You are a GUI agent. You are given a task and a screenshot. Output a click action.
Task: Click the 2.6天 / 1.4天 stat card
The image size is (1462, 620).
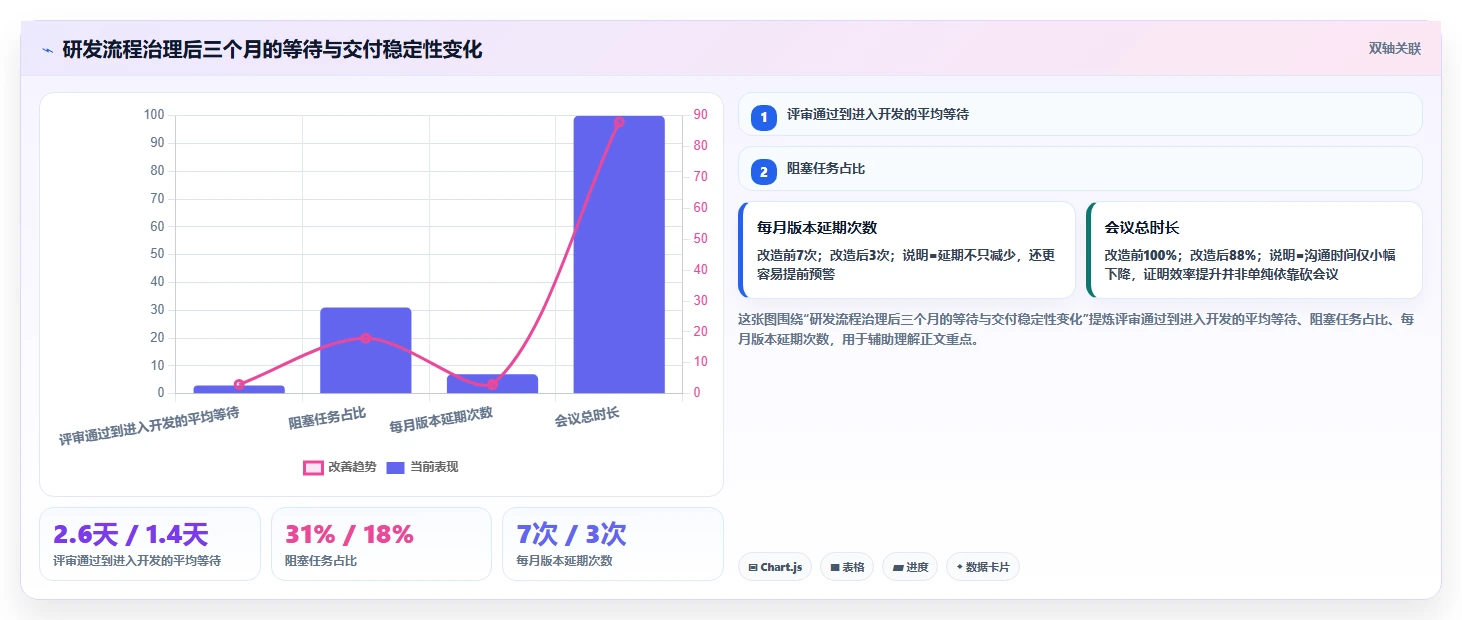coord(150,544)
